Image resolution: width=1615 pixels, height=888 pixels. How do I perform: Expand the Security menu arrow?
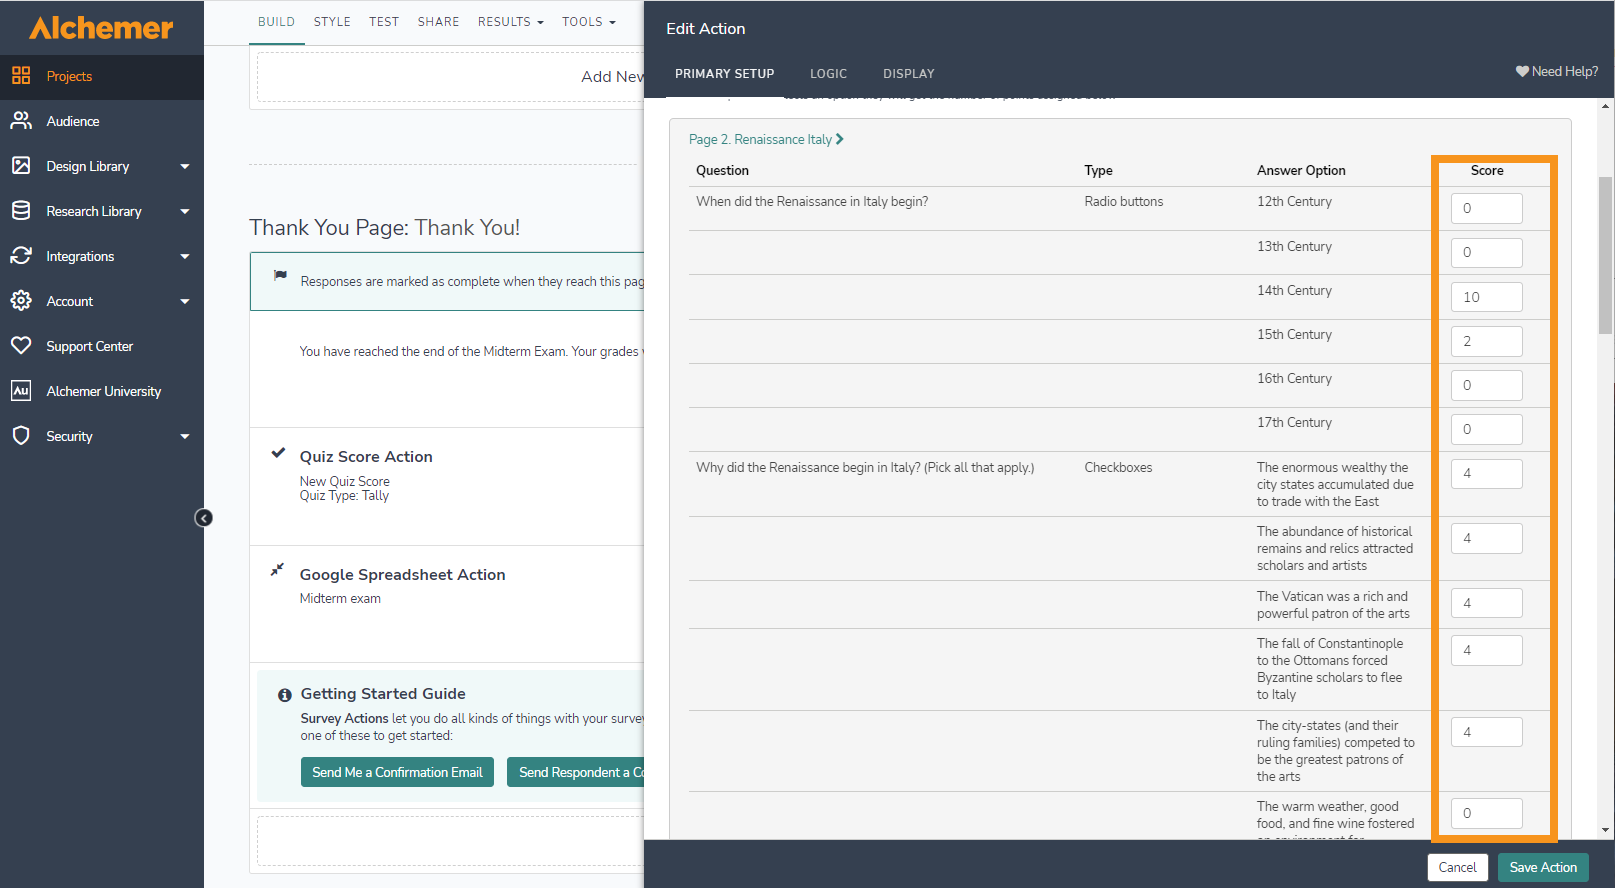point(185,437)
